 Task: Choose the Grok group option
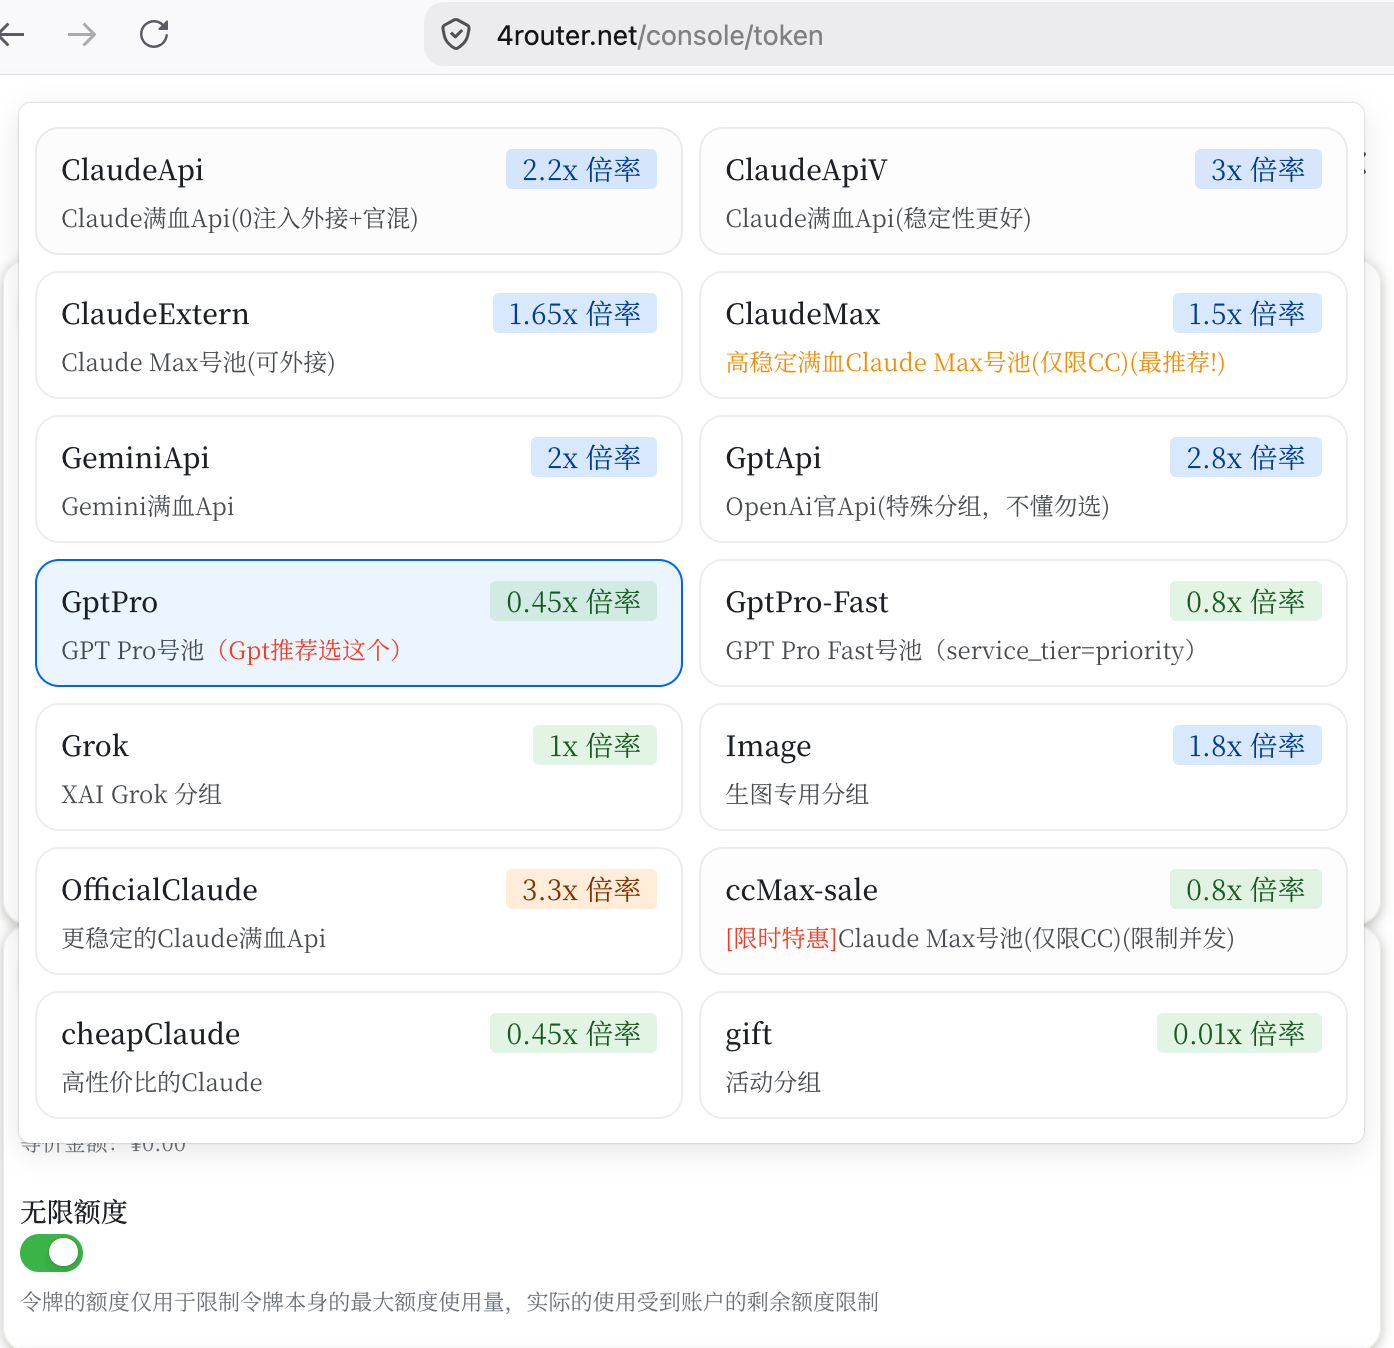[x=359, y=767]
